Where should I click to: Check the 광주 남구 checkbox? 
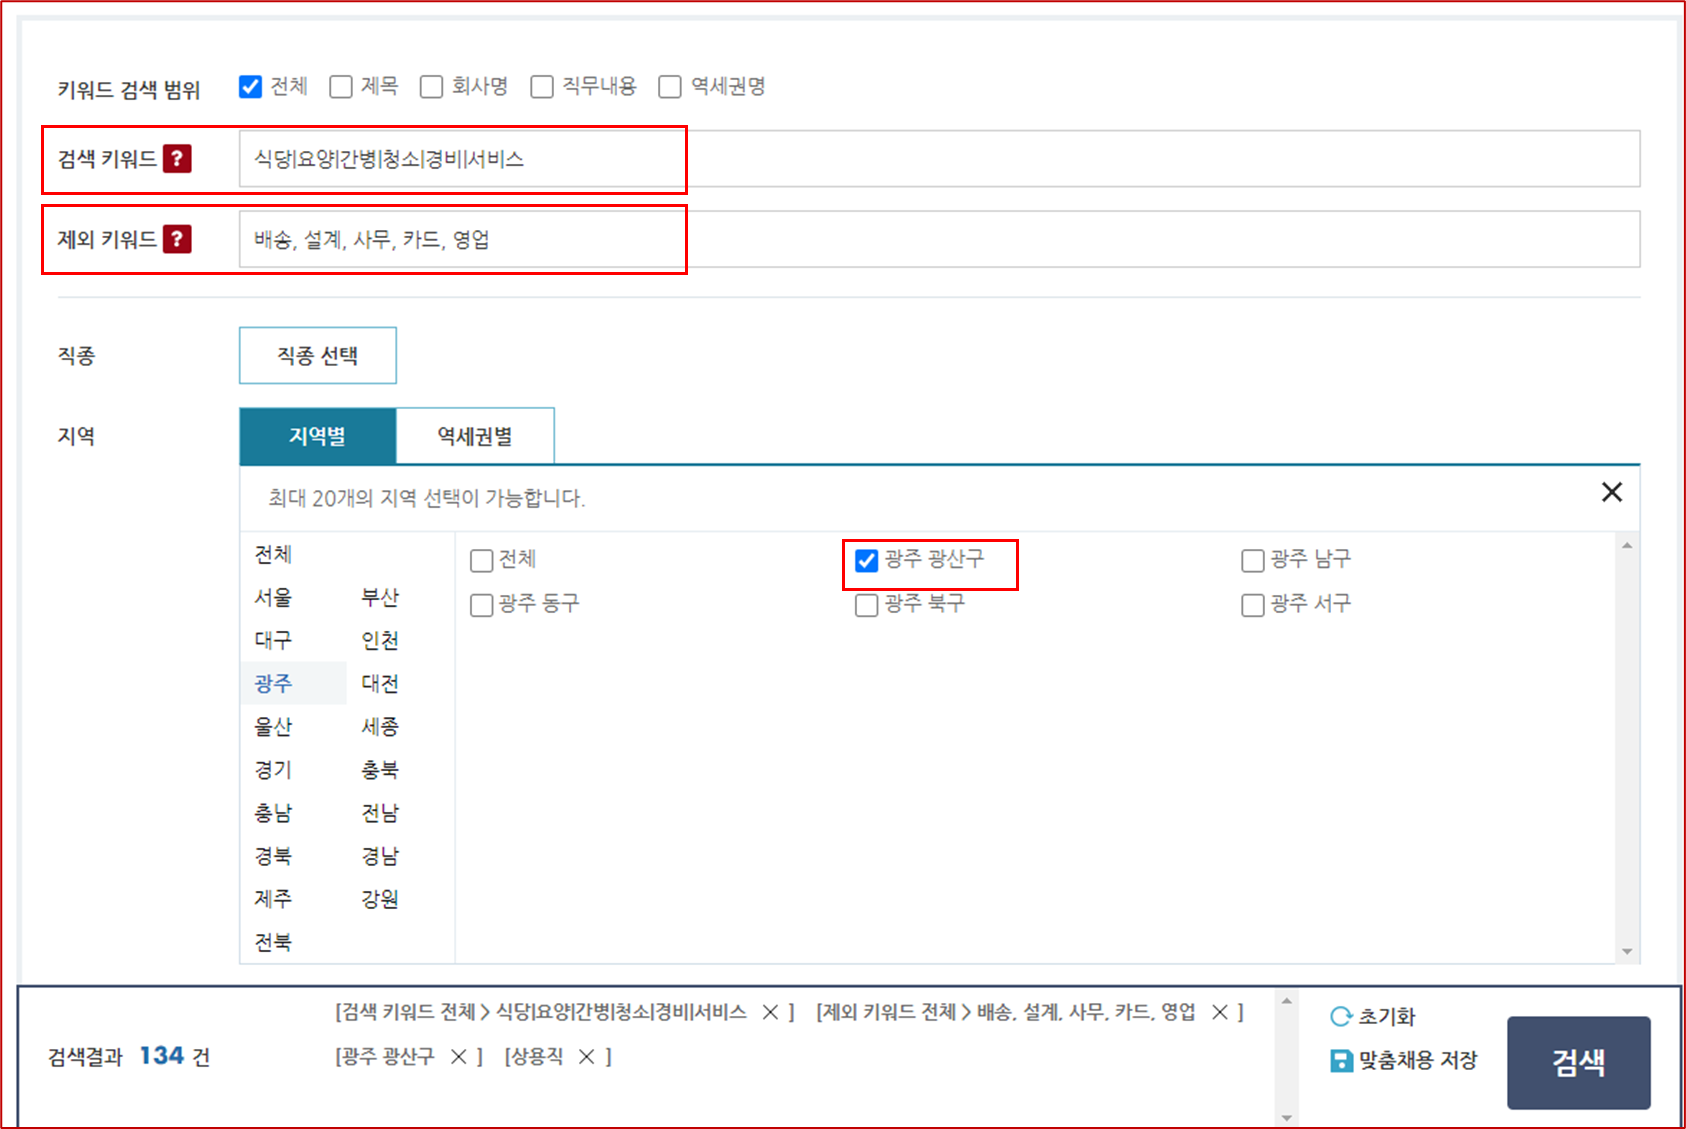pyautogui.click(x=1253, y=560)
